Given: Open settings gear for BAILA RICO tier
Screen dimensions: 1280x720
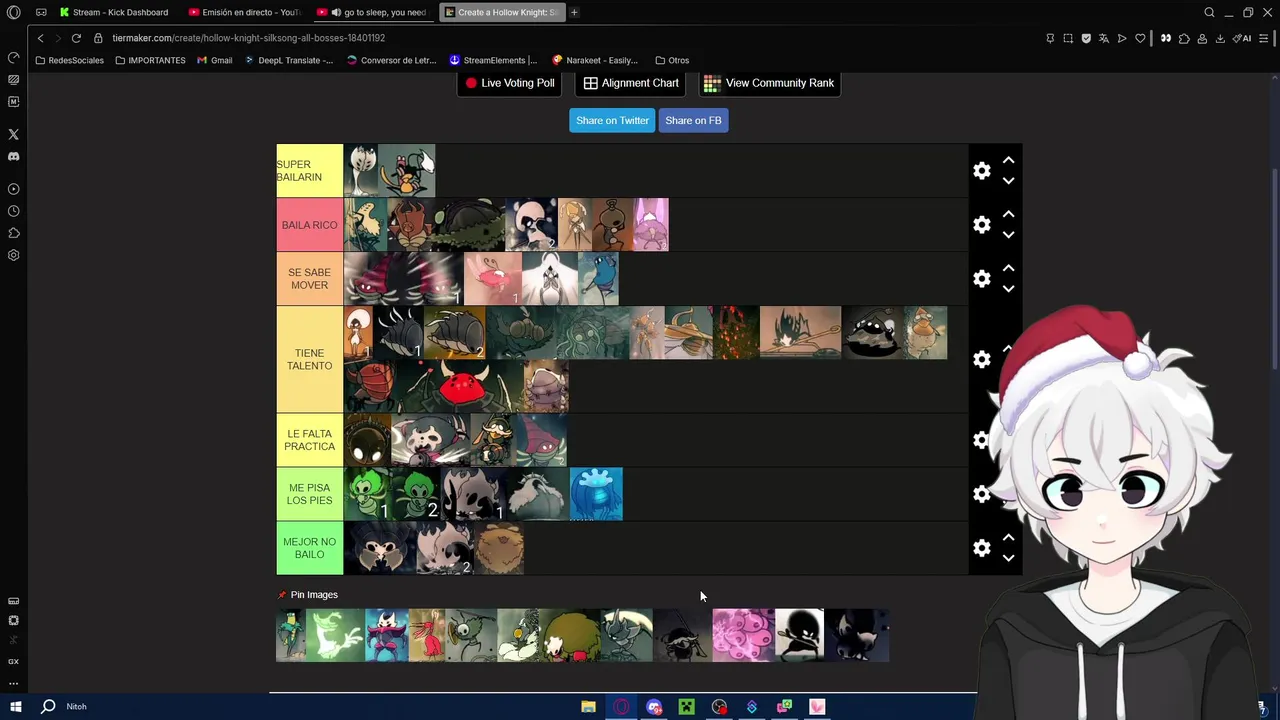Looking at the screenshot, I should pyautogui.click(x=982, y=225).
